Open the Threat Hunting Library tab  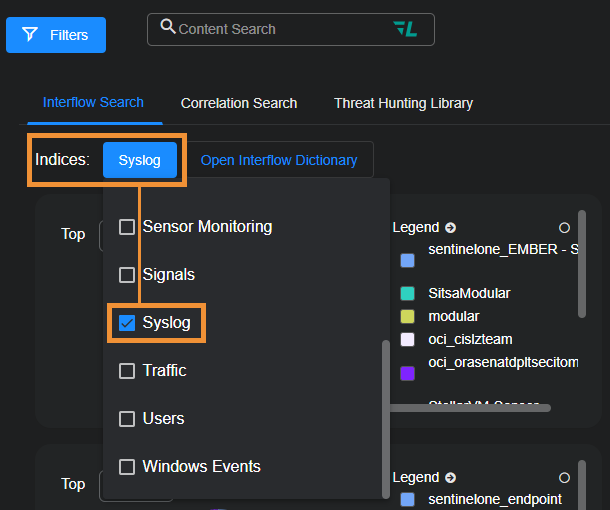403,103
